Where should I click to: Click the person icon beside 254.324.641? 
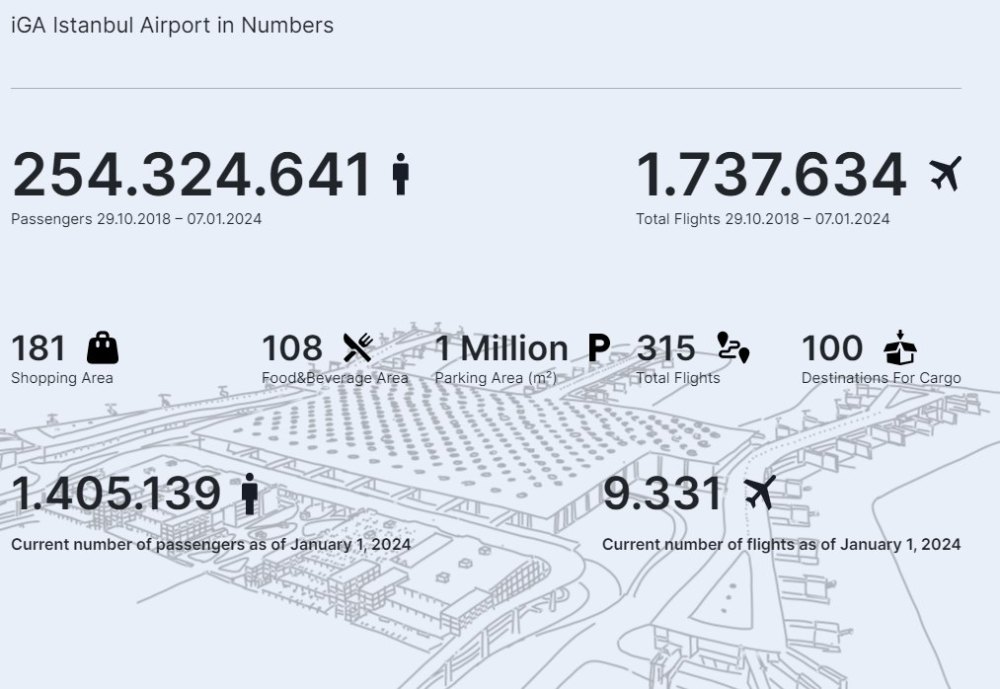coord(401,175)
